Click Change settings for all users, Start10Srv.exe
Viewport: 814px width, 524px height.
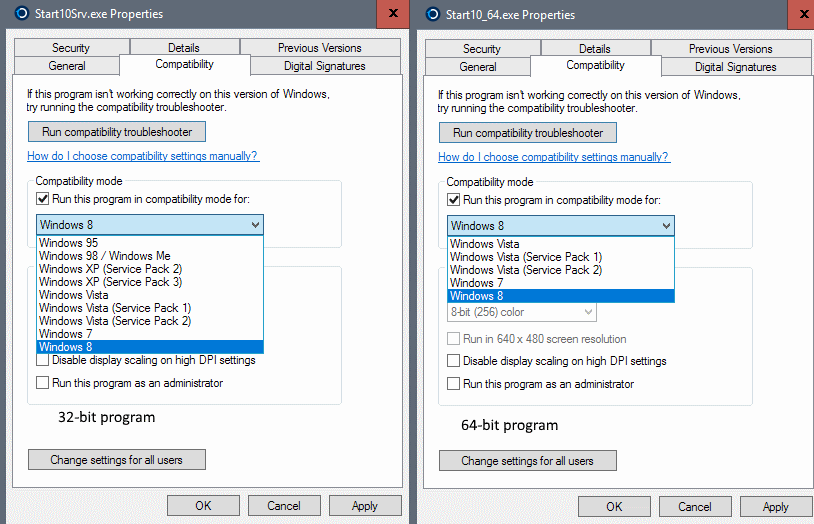pos(117,460)
